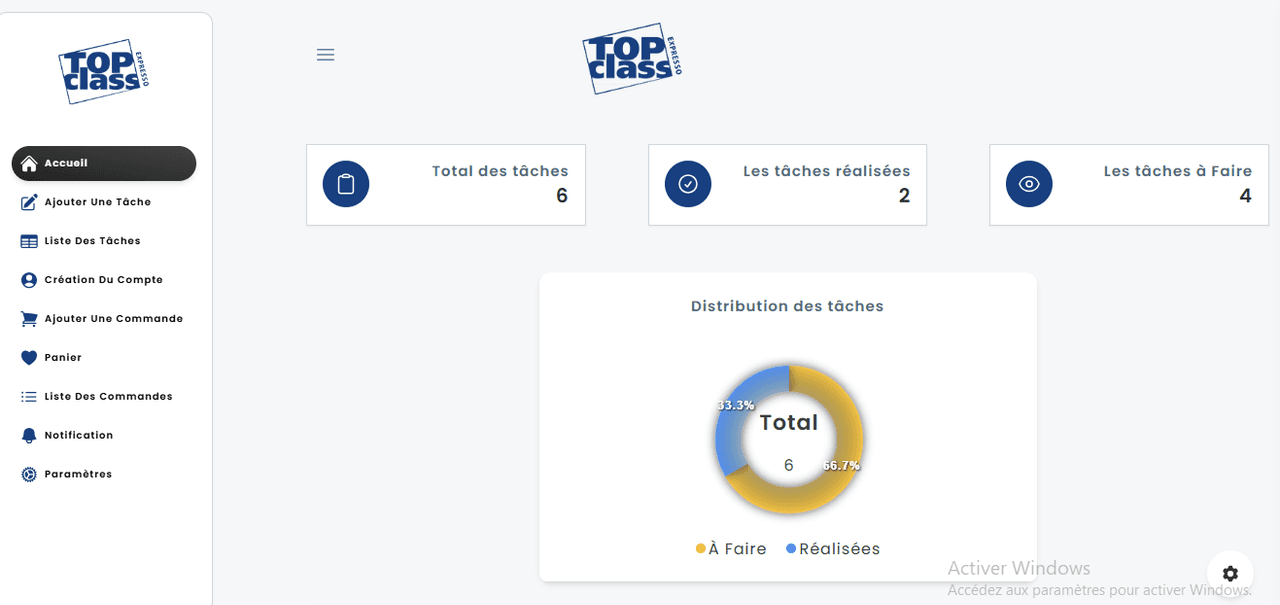This screenshot has width=1280, height=605.
Task: Click the Top Class logo in the header
Action: pyautogui.click(x=632, y=58)
